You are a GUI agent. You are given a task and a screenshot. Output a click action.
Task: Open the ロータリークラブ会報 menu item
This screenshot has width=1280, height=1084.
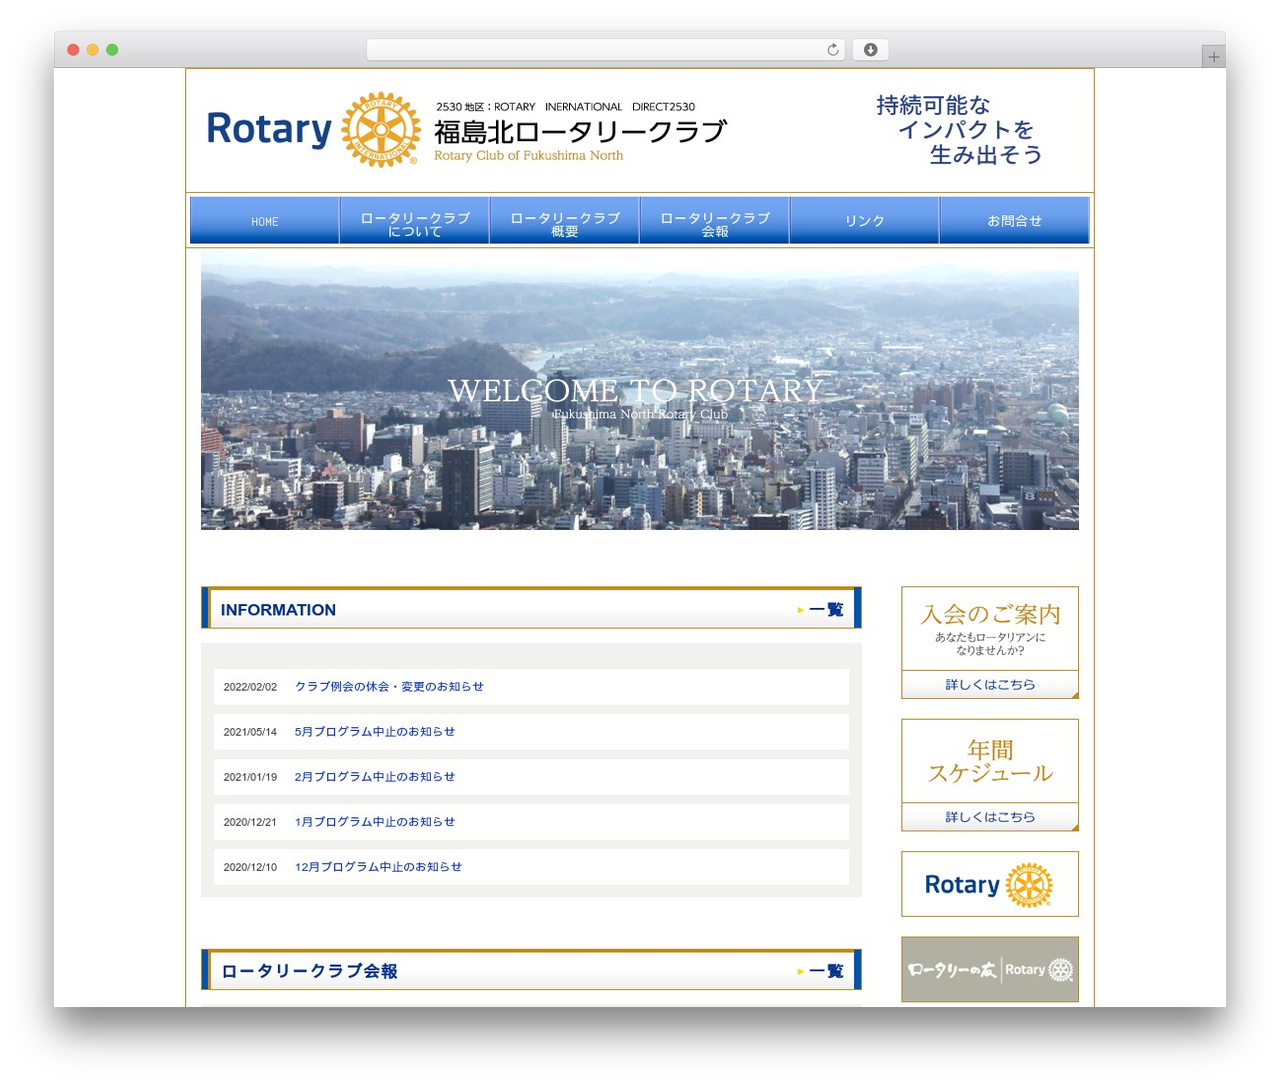click(715, 221)
